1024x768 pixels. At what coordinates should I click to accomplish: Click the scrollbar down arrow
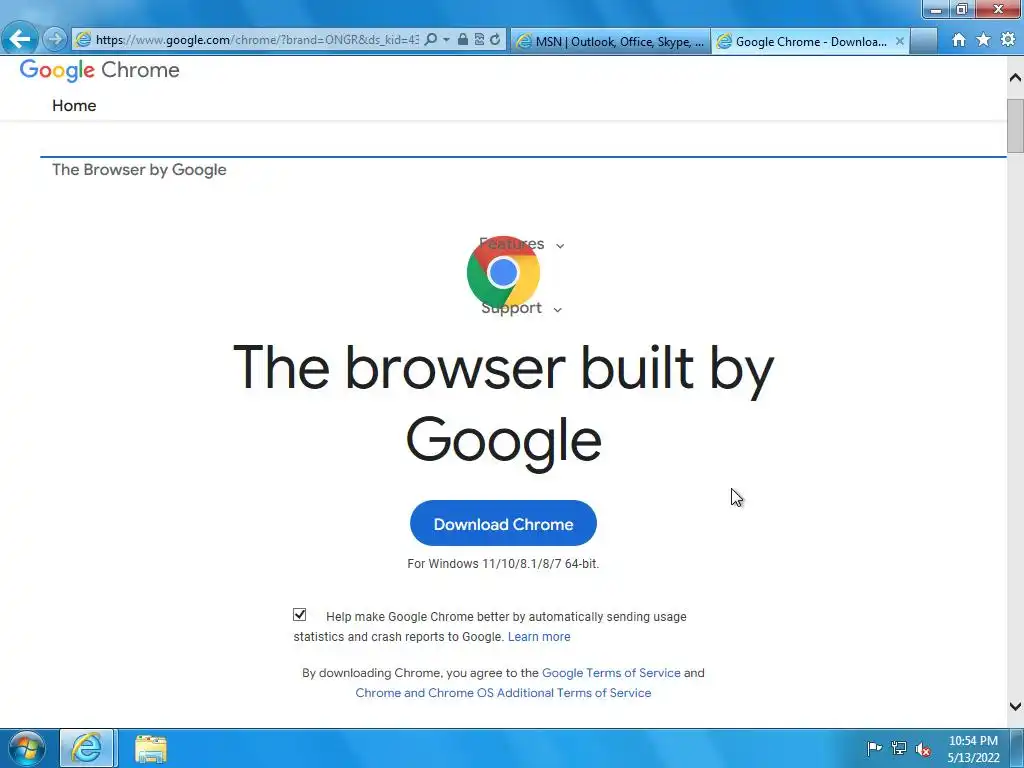1015,707
